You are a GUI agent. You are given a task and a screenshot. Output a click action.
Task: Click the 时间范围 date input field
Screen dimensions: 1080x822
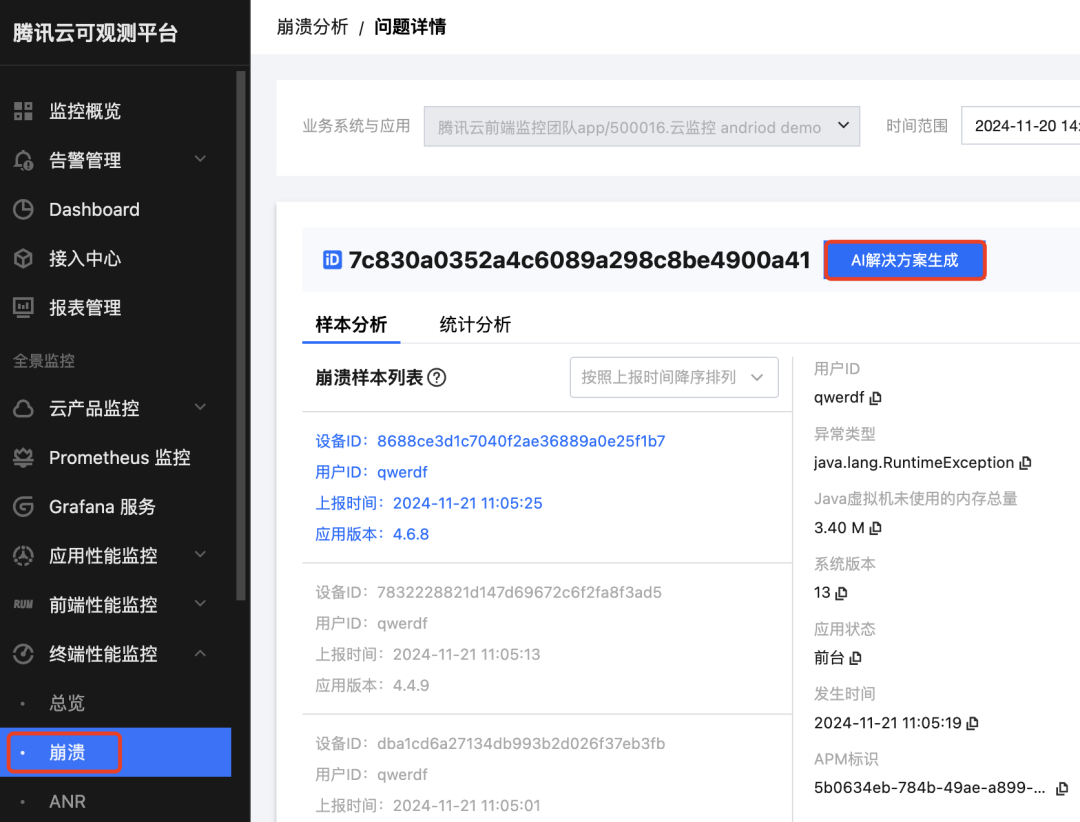(1021, 126)
